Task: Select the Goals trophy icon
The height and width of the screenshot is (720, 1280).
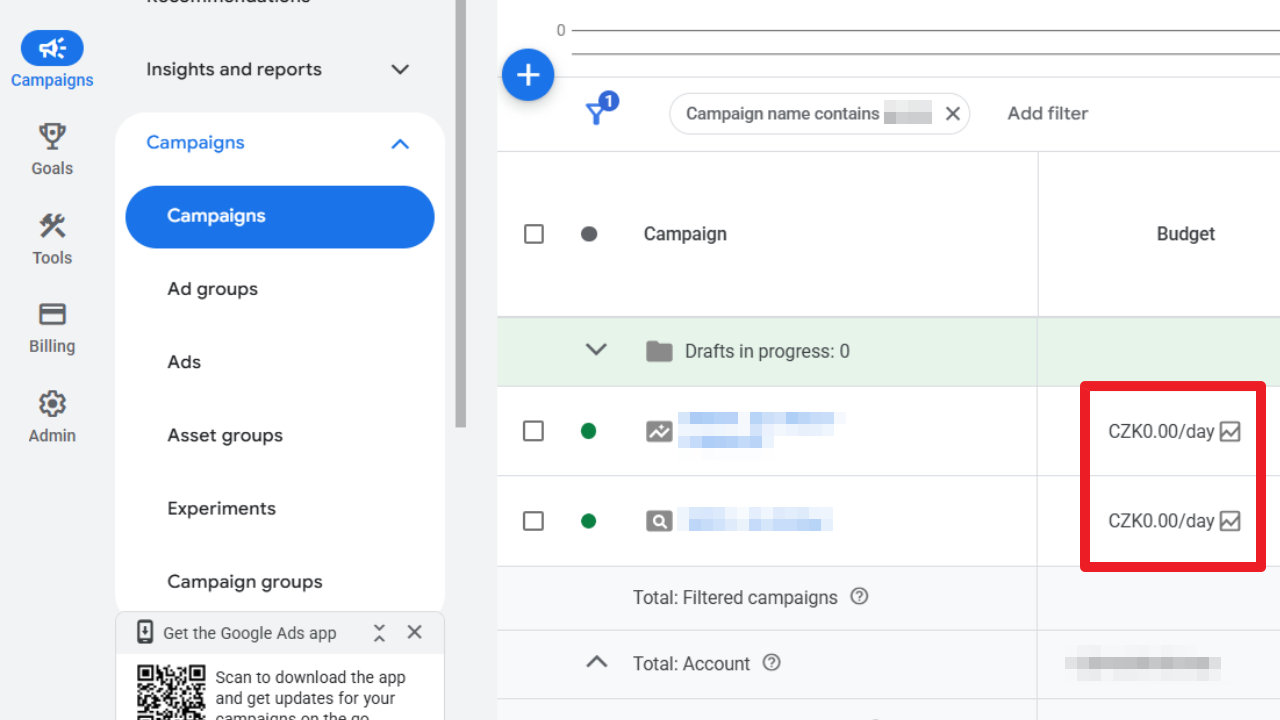Action: [x=51, y=136]
